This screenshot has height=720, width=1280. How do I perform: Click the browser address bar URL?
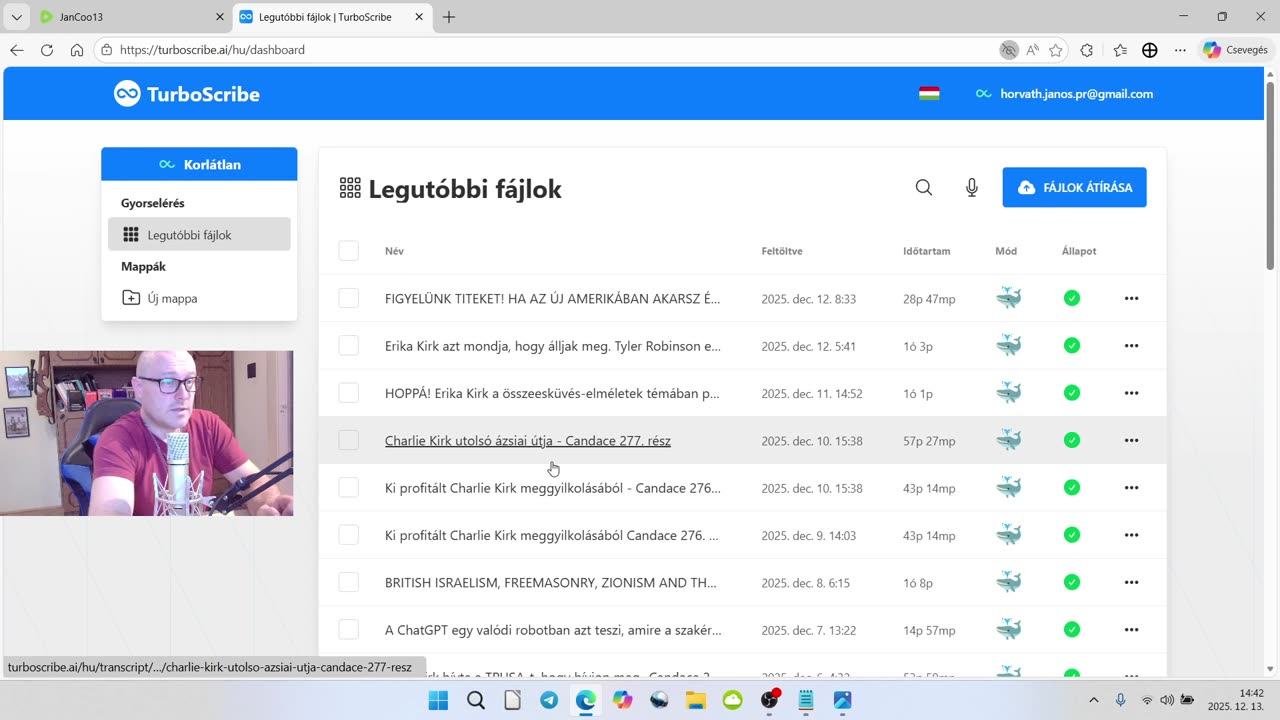(x=212, y=50)
